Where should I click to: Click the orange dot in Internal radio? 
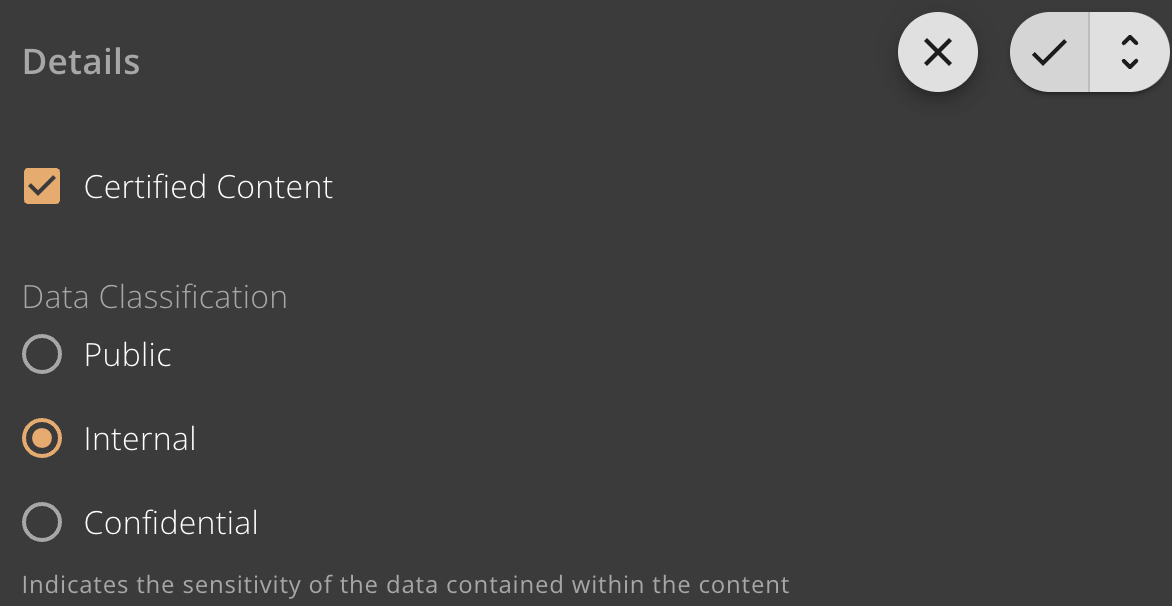(x=42, y=438)
